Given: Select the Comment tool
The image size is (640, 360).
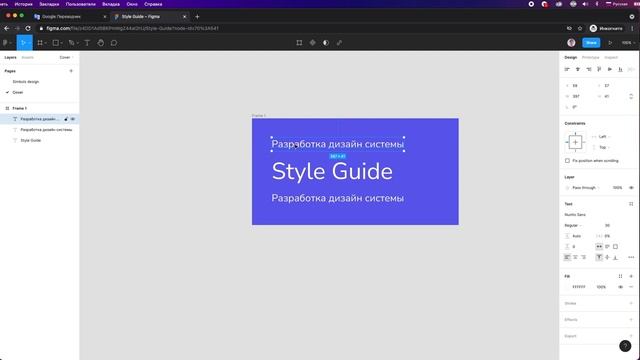Looking at the screenshot, I should [x=114, y=43].
